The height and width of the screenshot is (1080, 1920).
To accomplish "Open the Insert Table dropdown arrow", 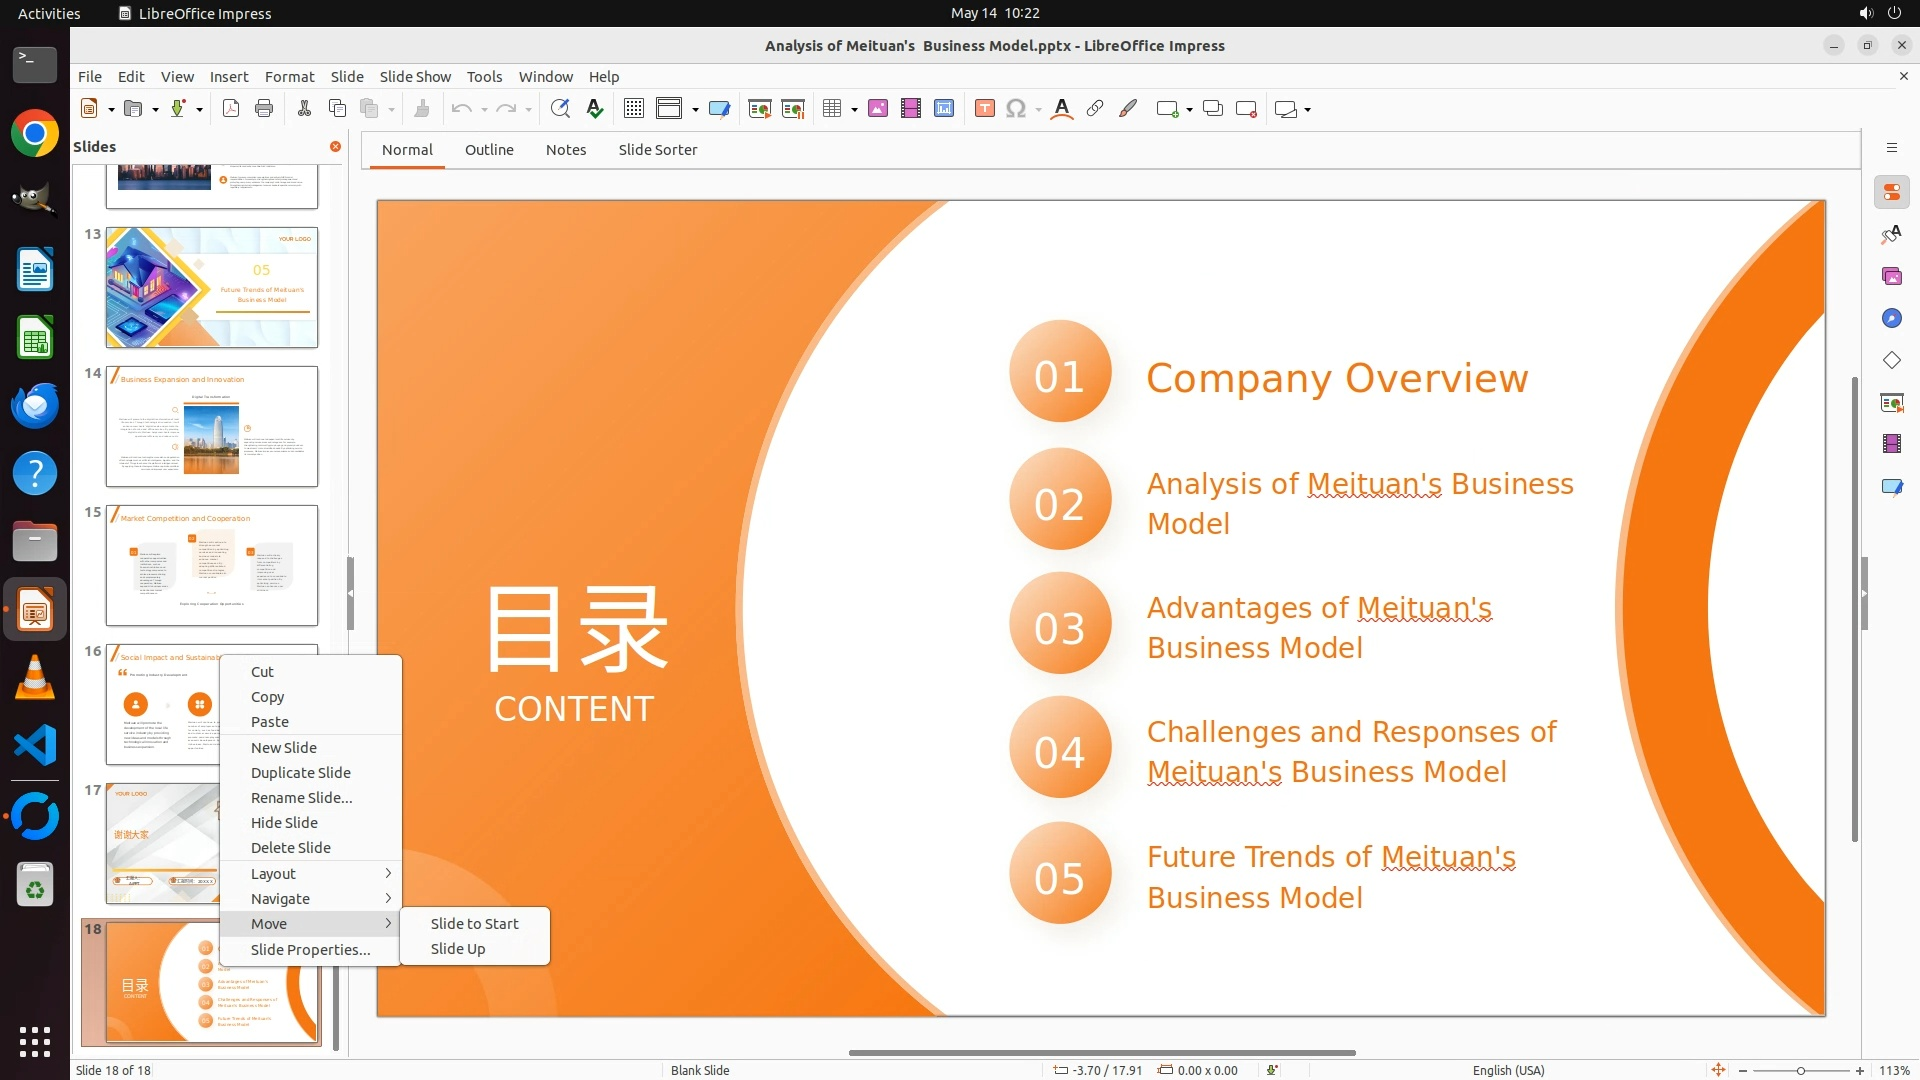I will [854, 110].
